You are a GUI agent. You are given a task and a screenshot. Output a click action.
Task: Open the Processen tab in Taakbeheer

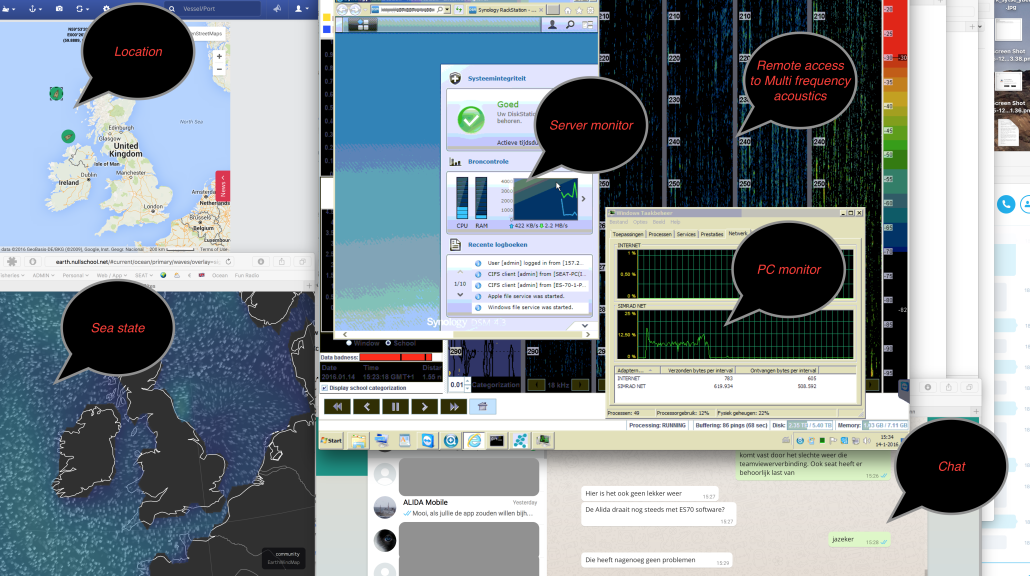tap(660, 234)
